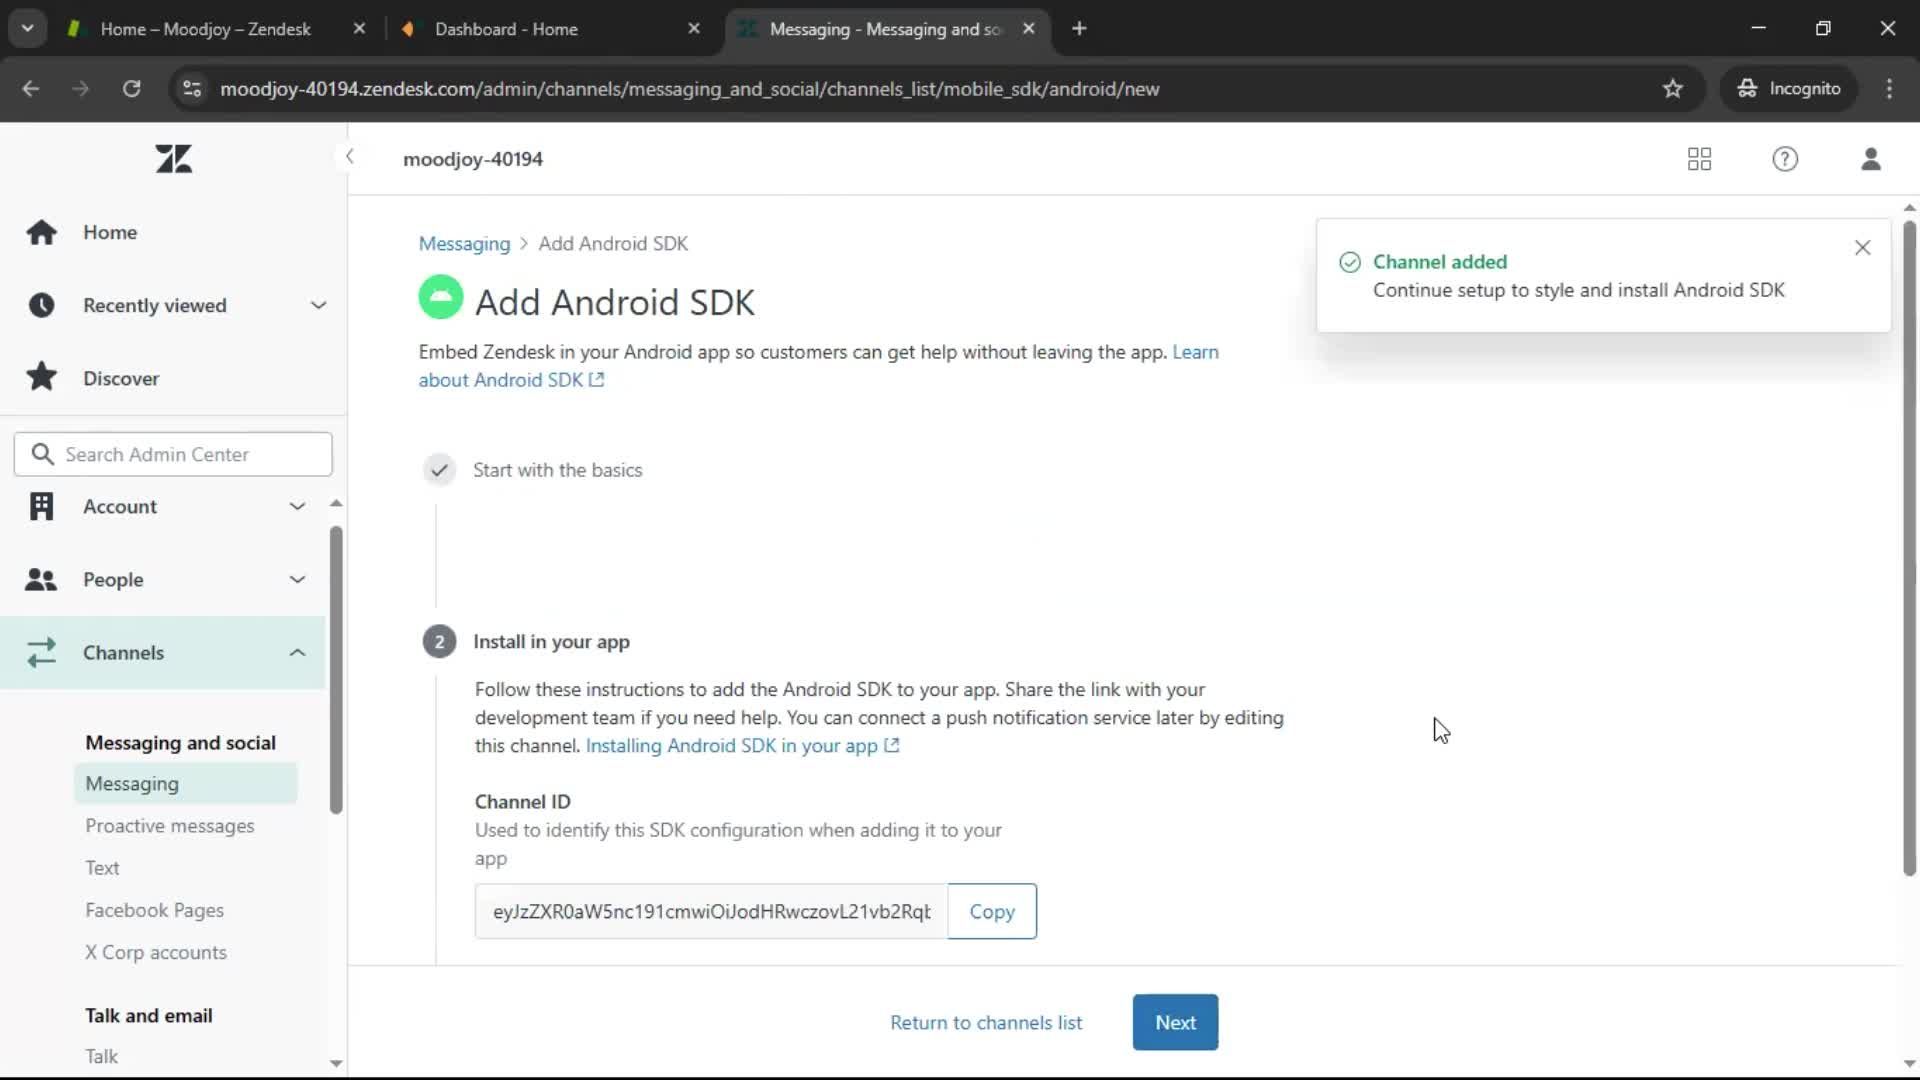Click the Account building icon

(x=41, y=506)
